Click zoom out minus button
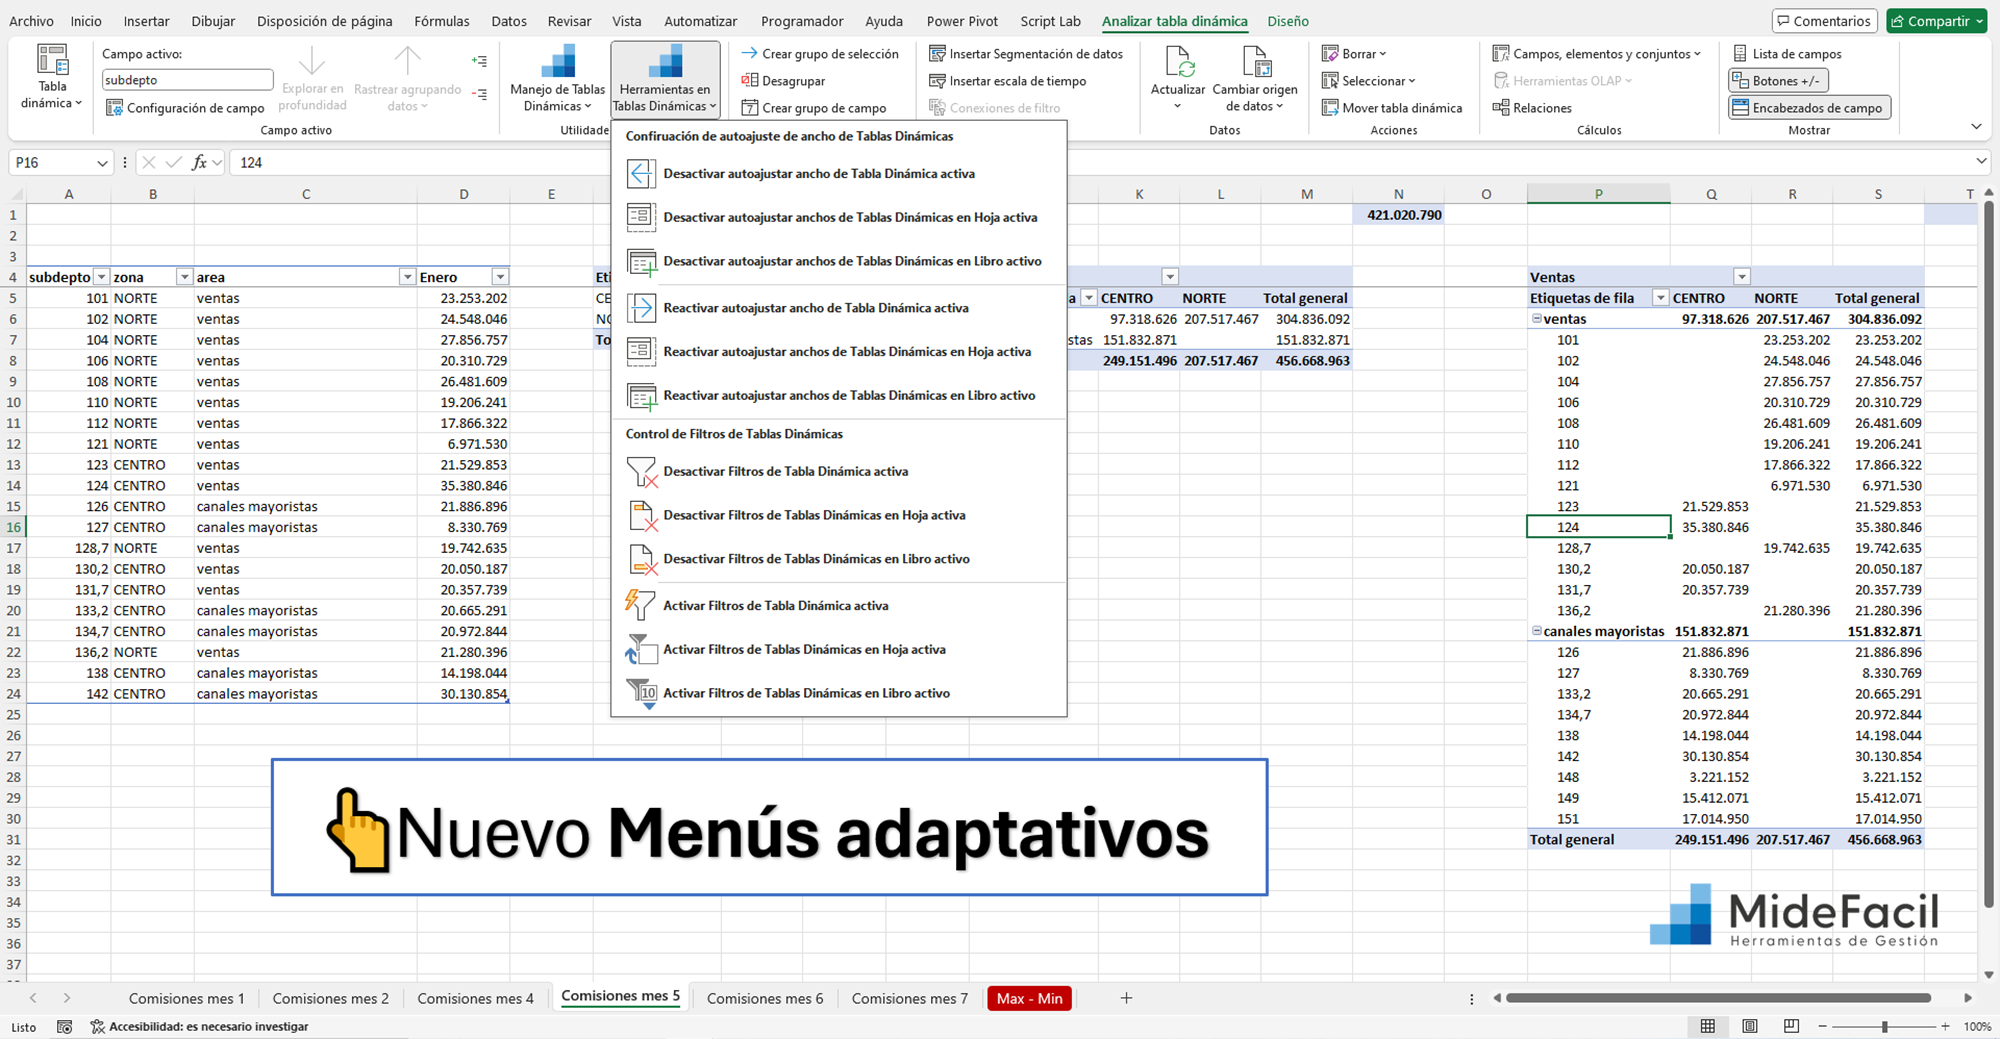 click(1822, 1026)
